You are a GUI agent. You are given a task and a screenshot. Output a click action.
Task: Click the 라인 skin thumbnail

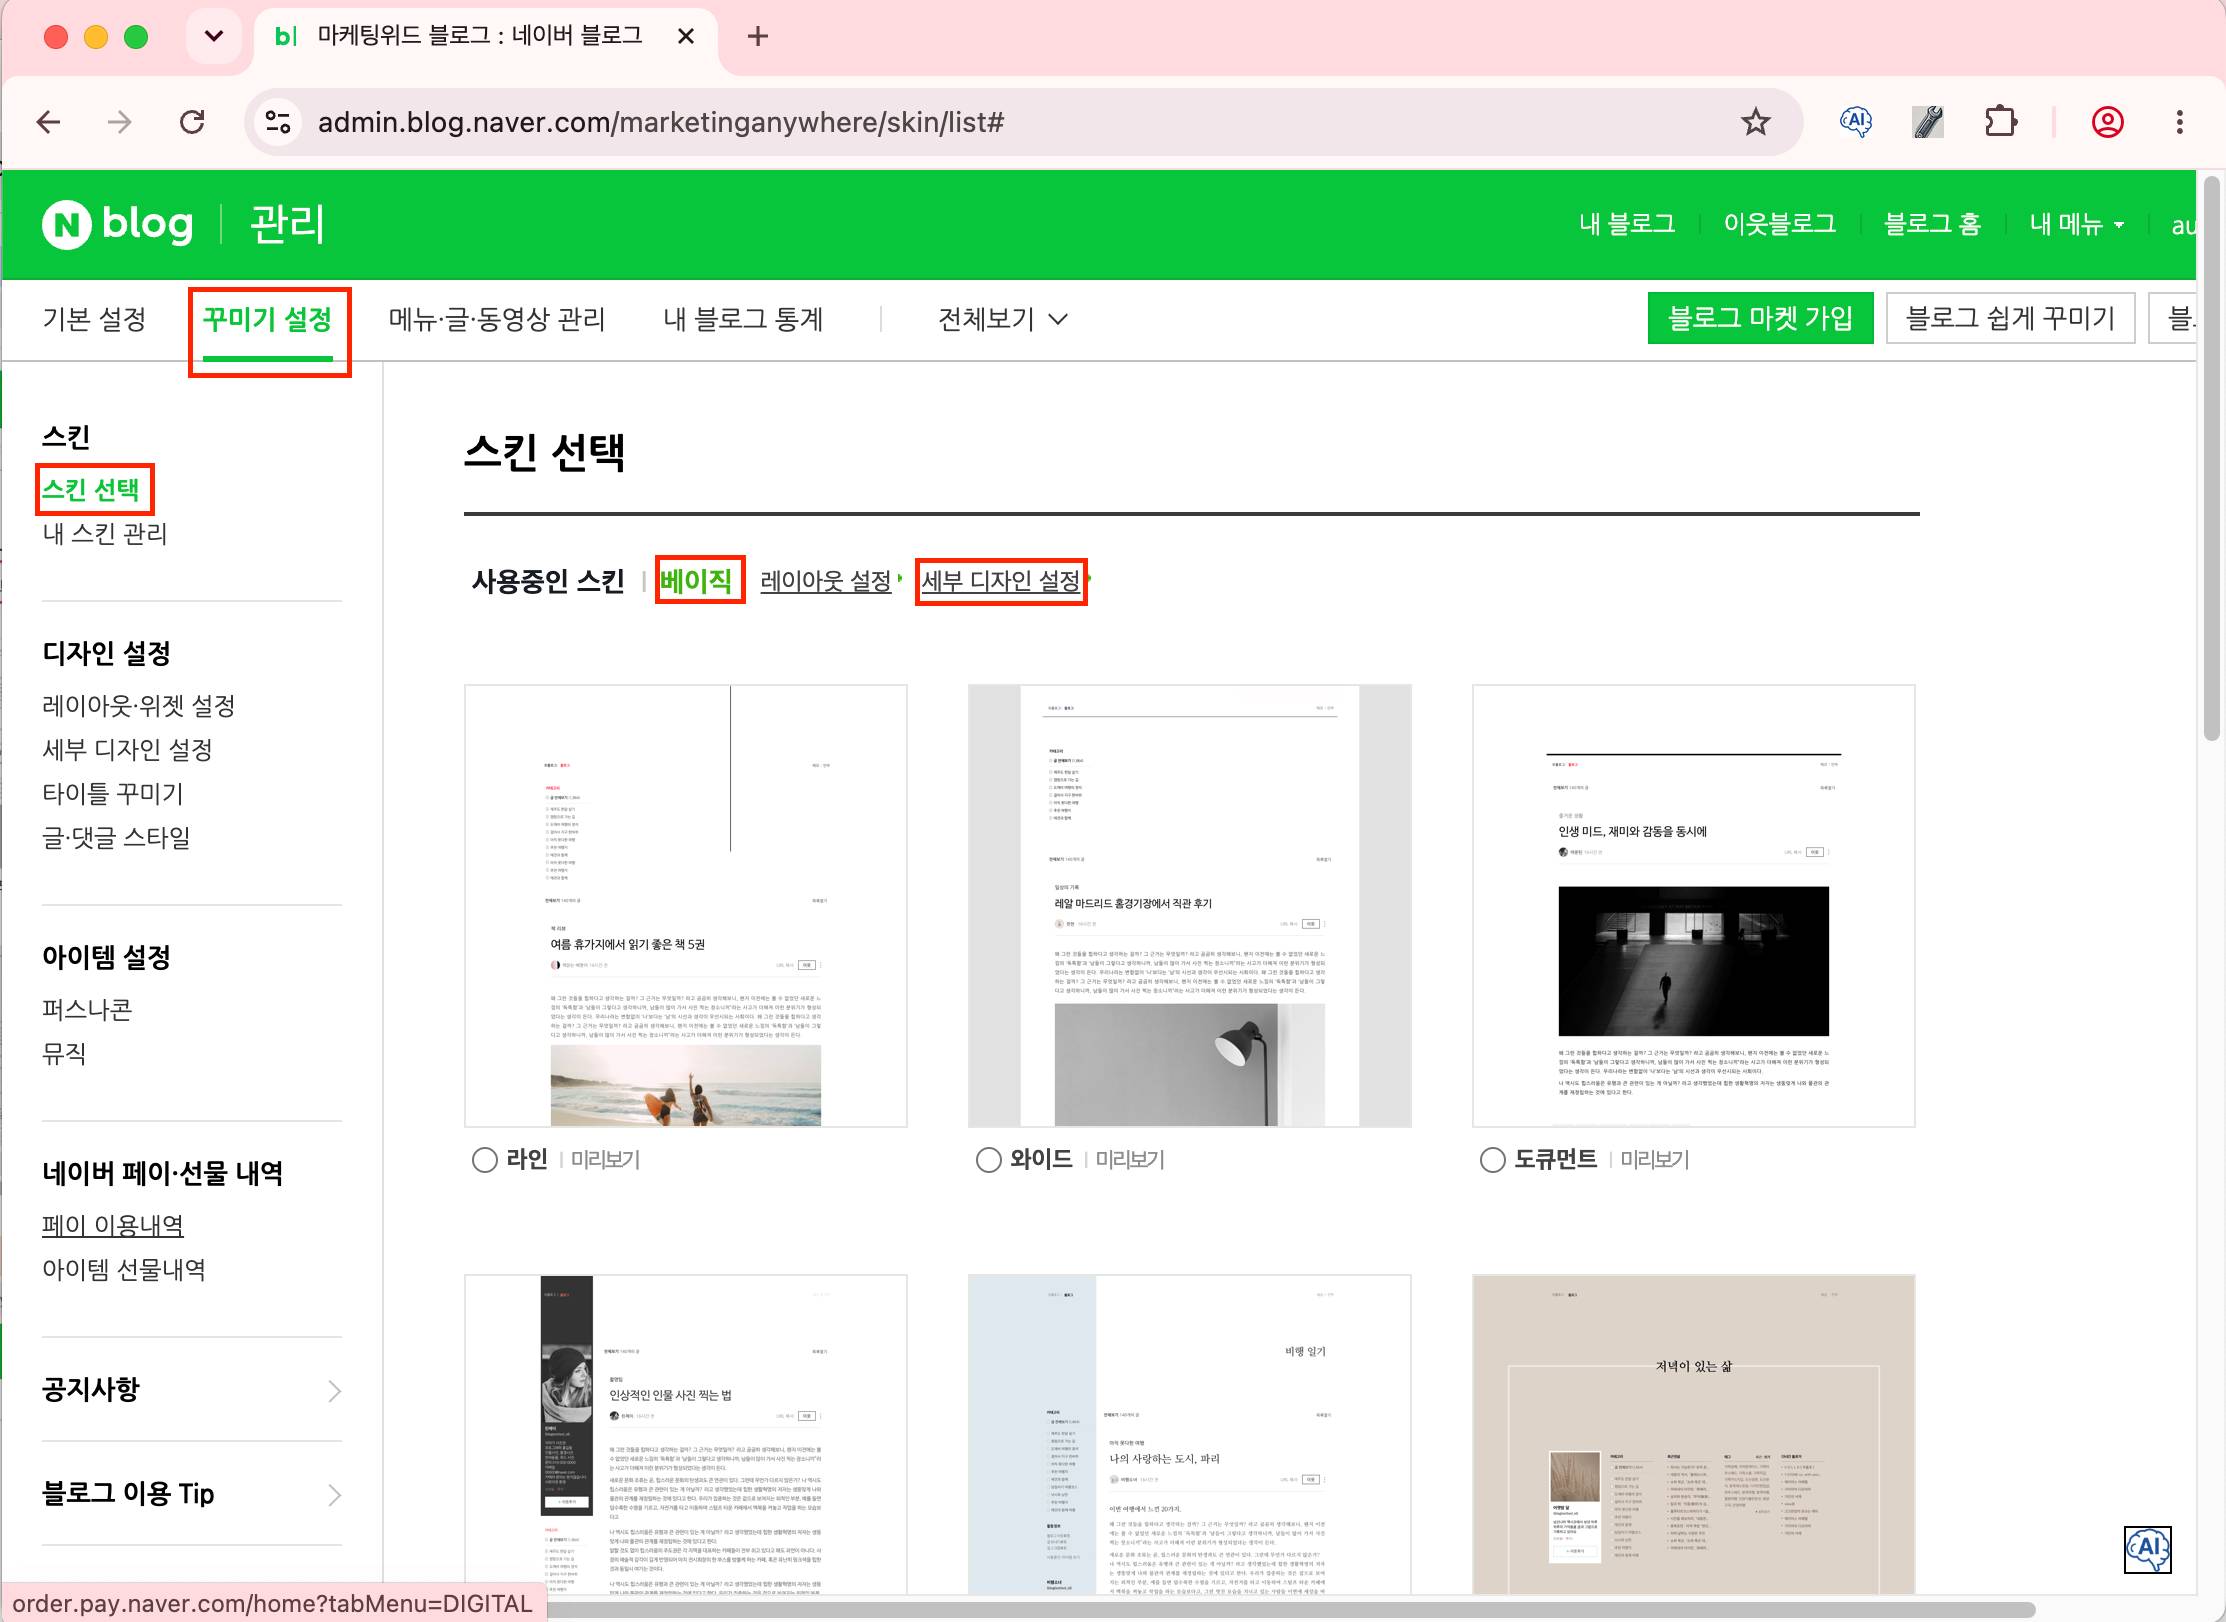tap(686, 906)
